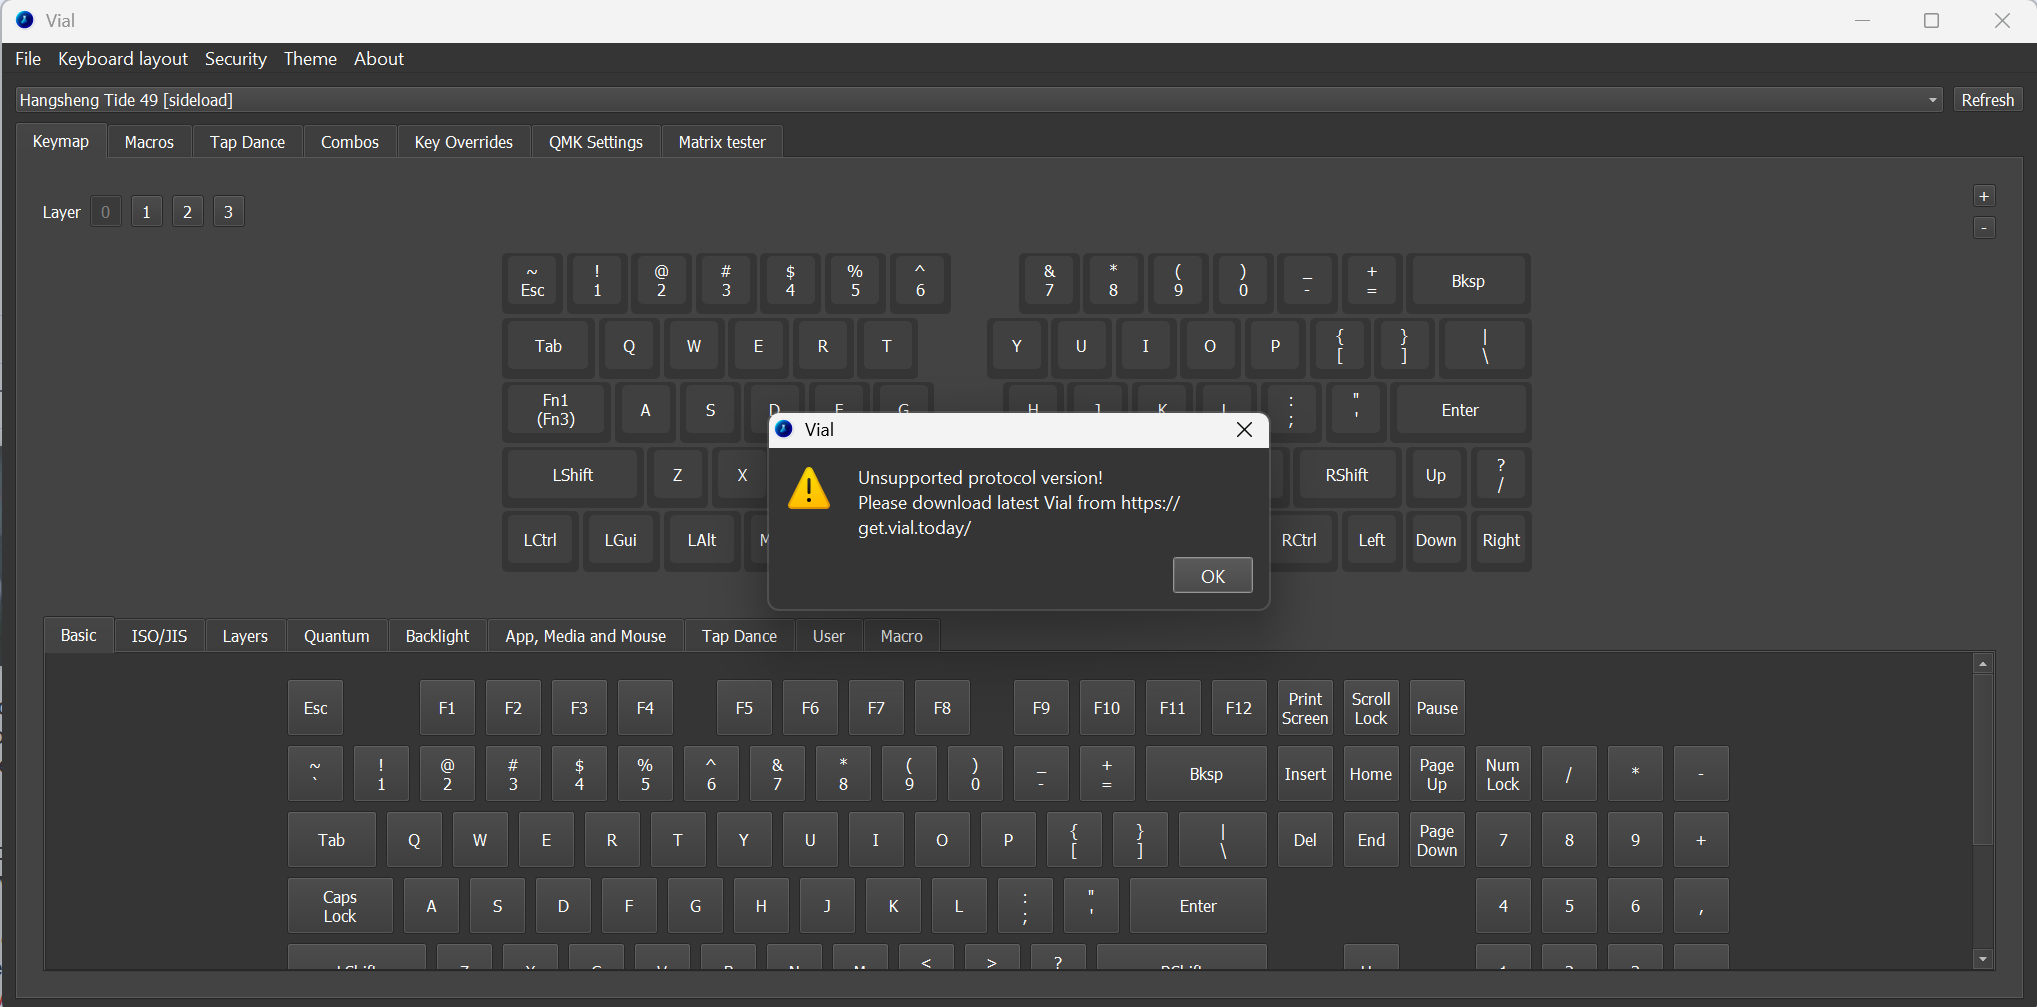Select the Right arrow key on the keymap
Image resolution: width=2037 pixels, height=1007 pixels.
click(1501, 540)
